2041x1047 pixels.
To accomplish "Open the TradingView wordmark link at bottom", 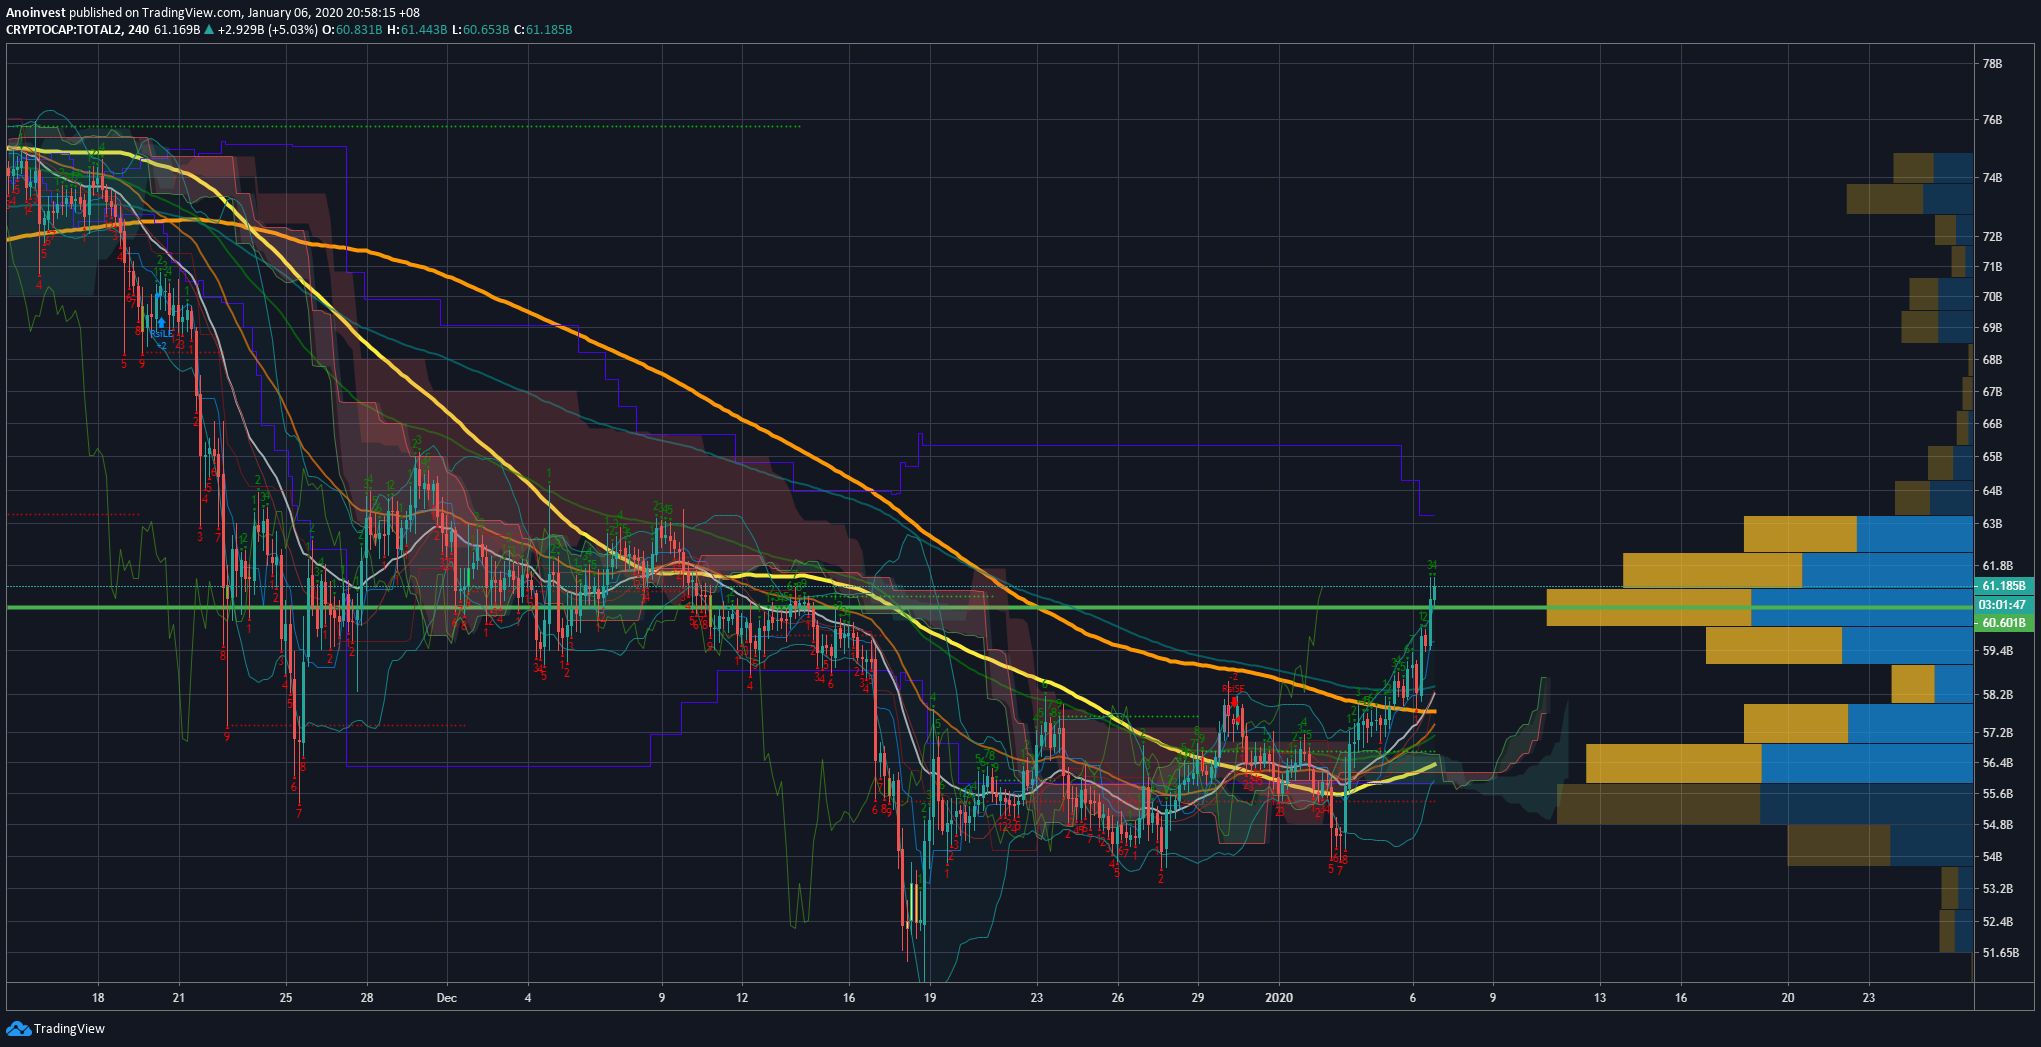I will [x=69, y=1029].
